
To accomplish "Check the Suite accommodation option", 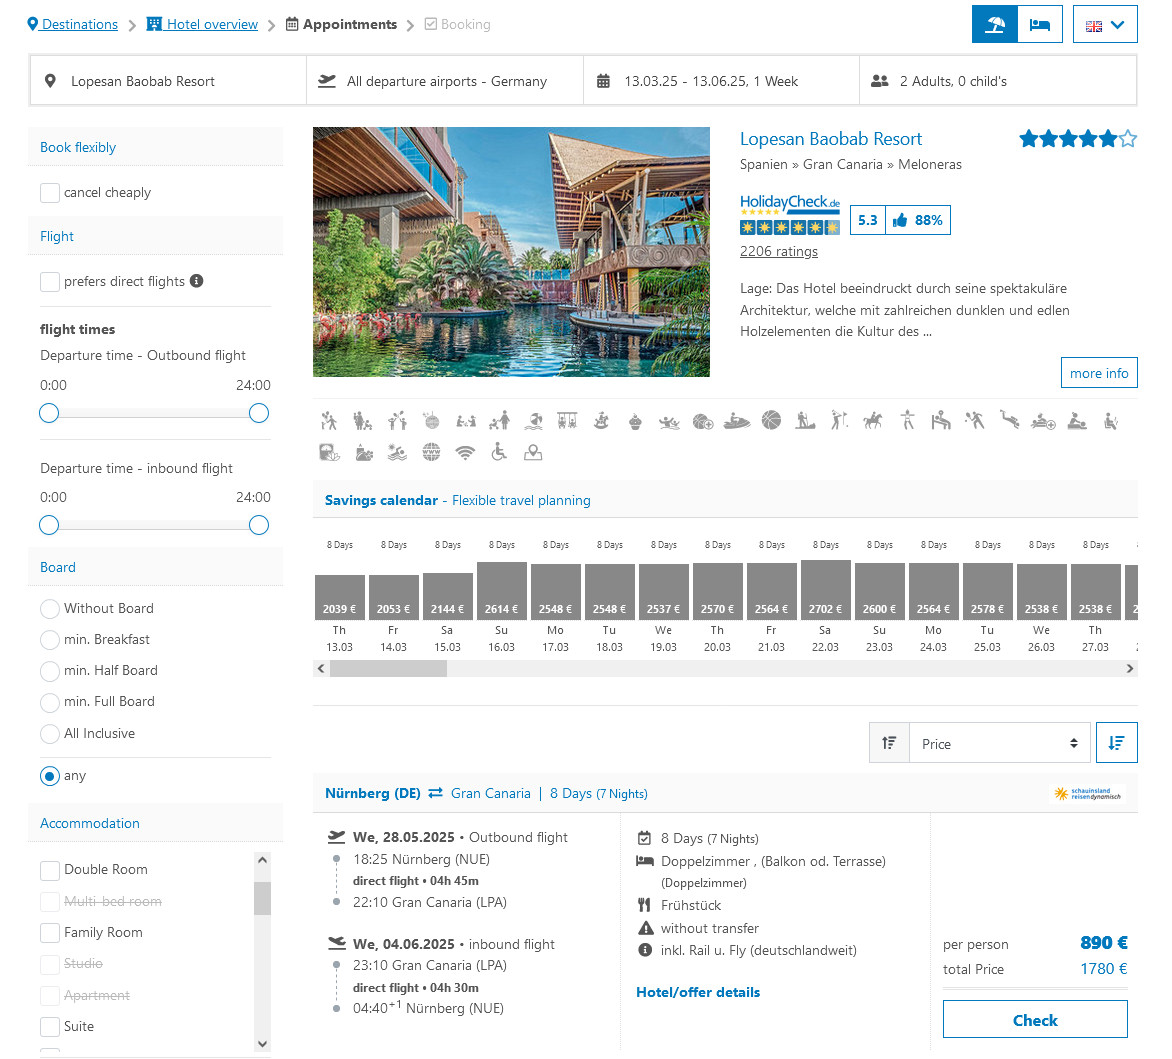I will (50, 1027).
